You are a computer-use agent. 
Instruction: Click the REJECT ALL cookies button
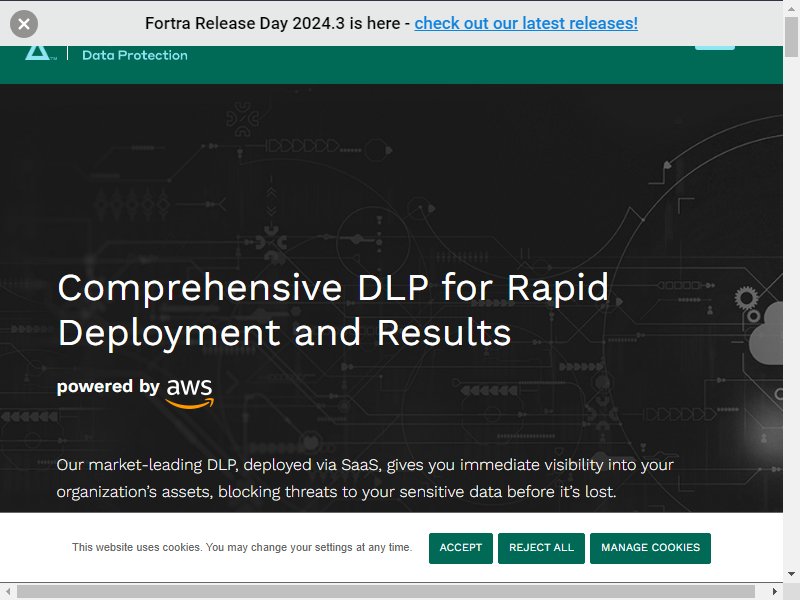(x=541, y=548)
